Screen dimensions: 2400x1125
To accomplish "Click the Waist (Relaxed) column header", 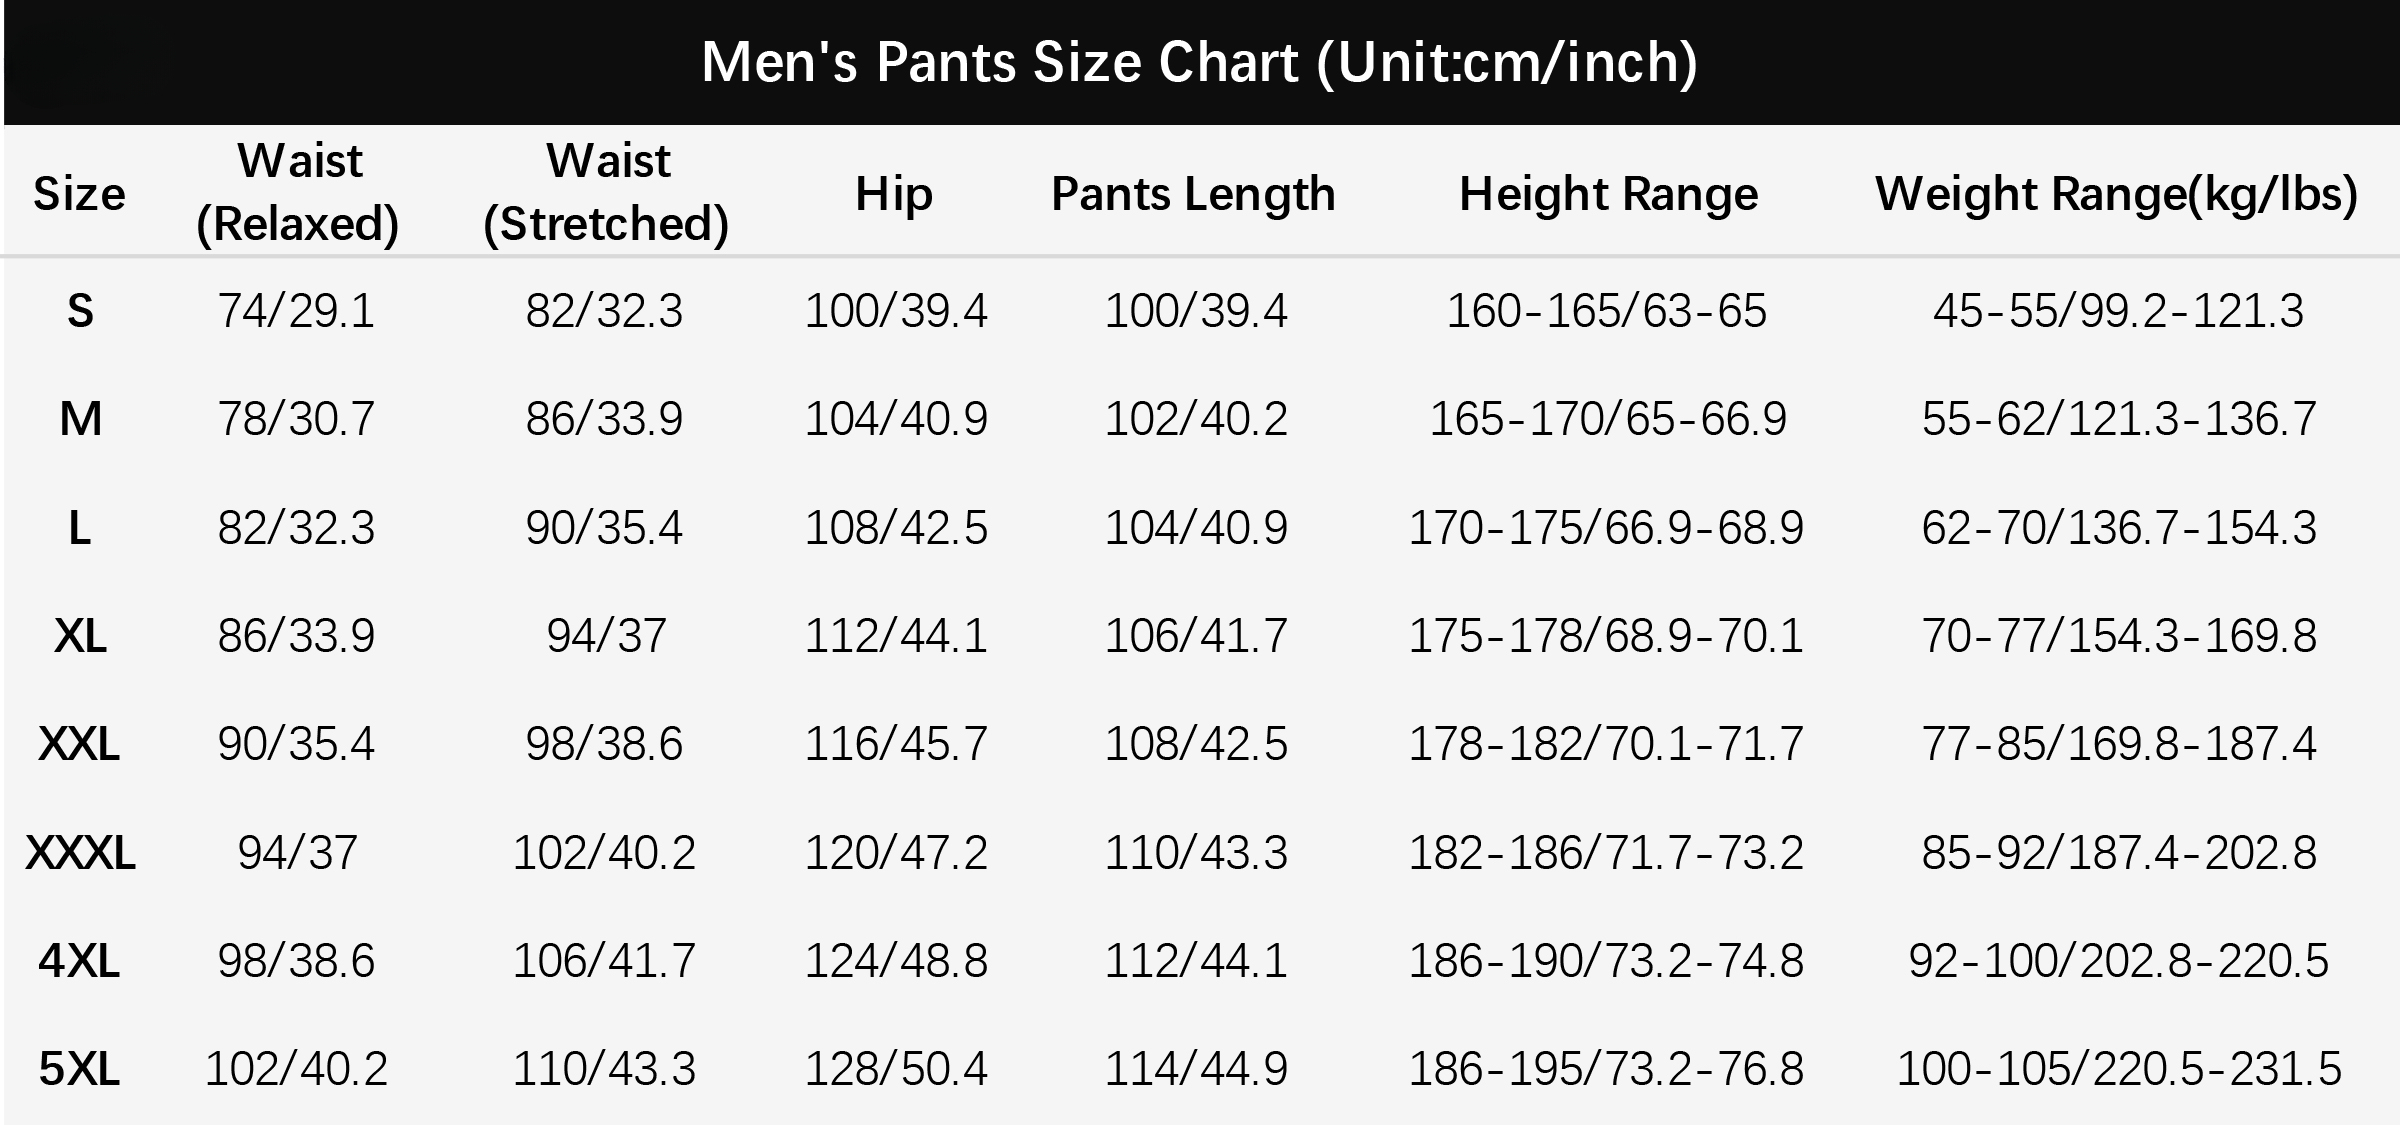I will (298, 192).
